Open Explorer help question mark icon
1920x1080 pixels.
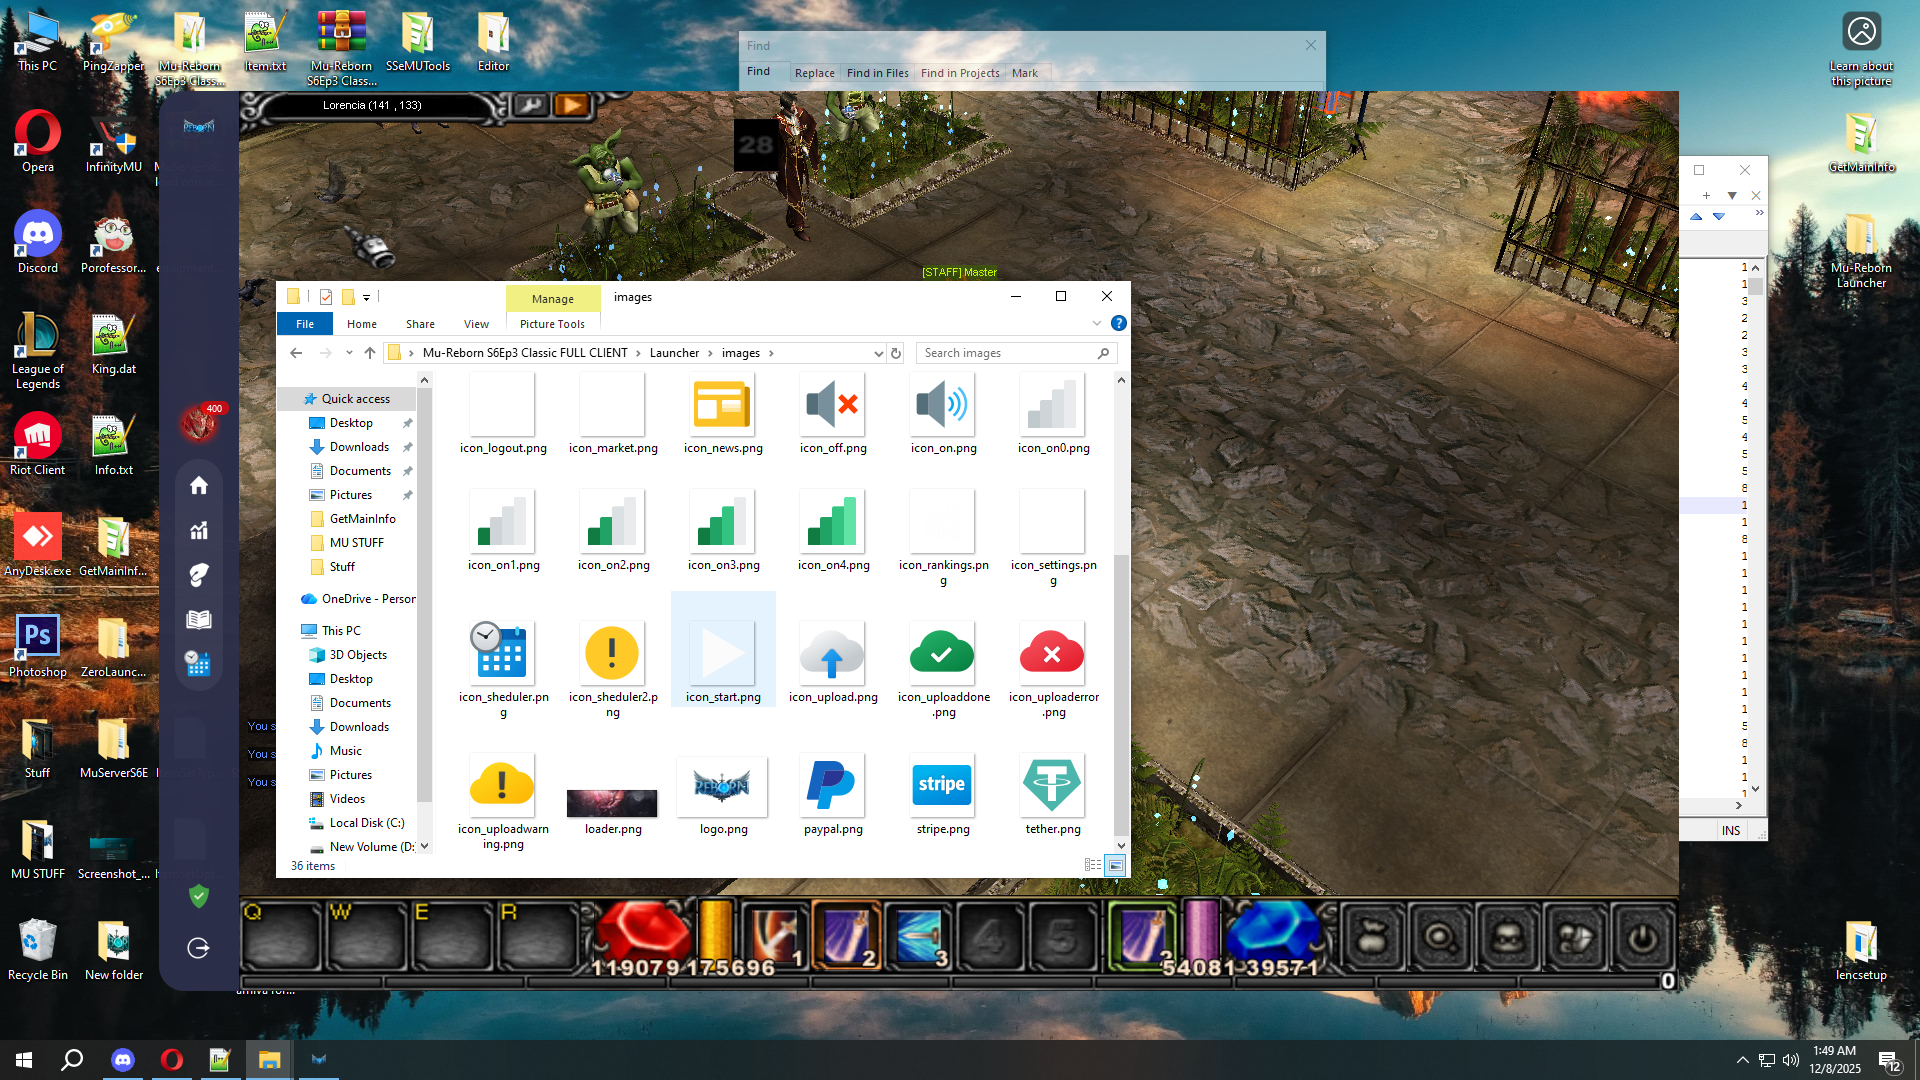point(1119,323)
